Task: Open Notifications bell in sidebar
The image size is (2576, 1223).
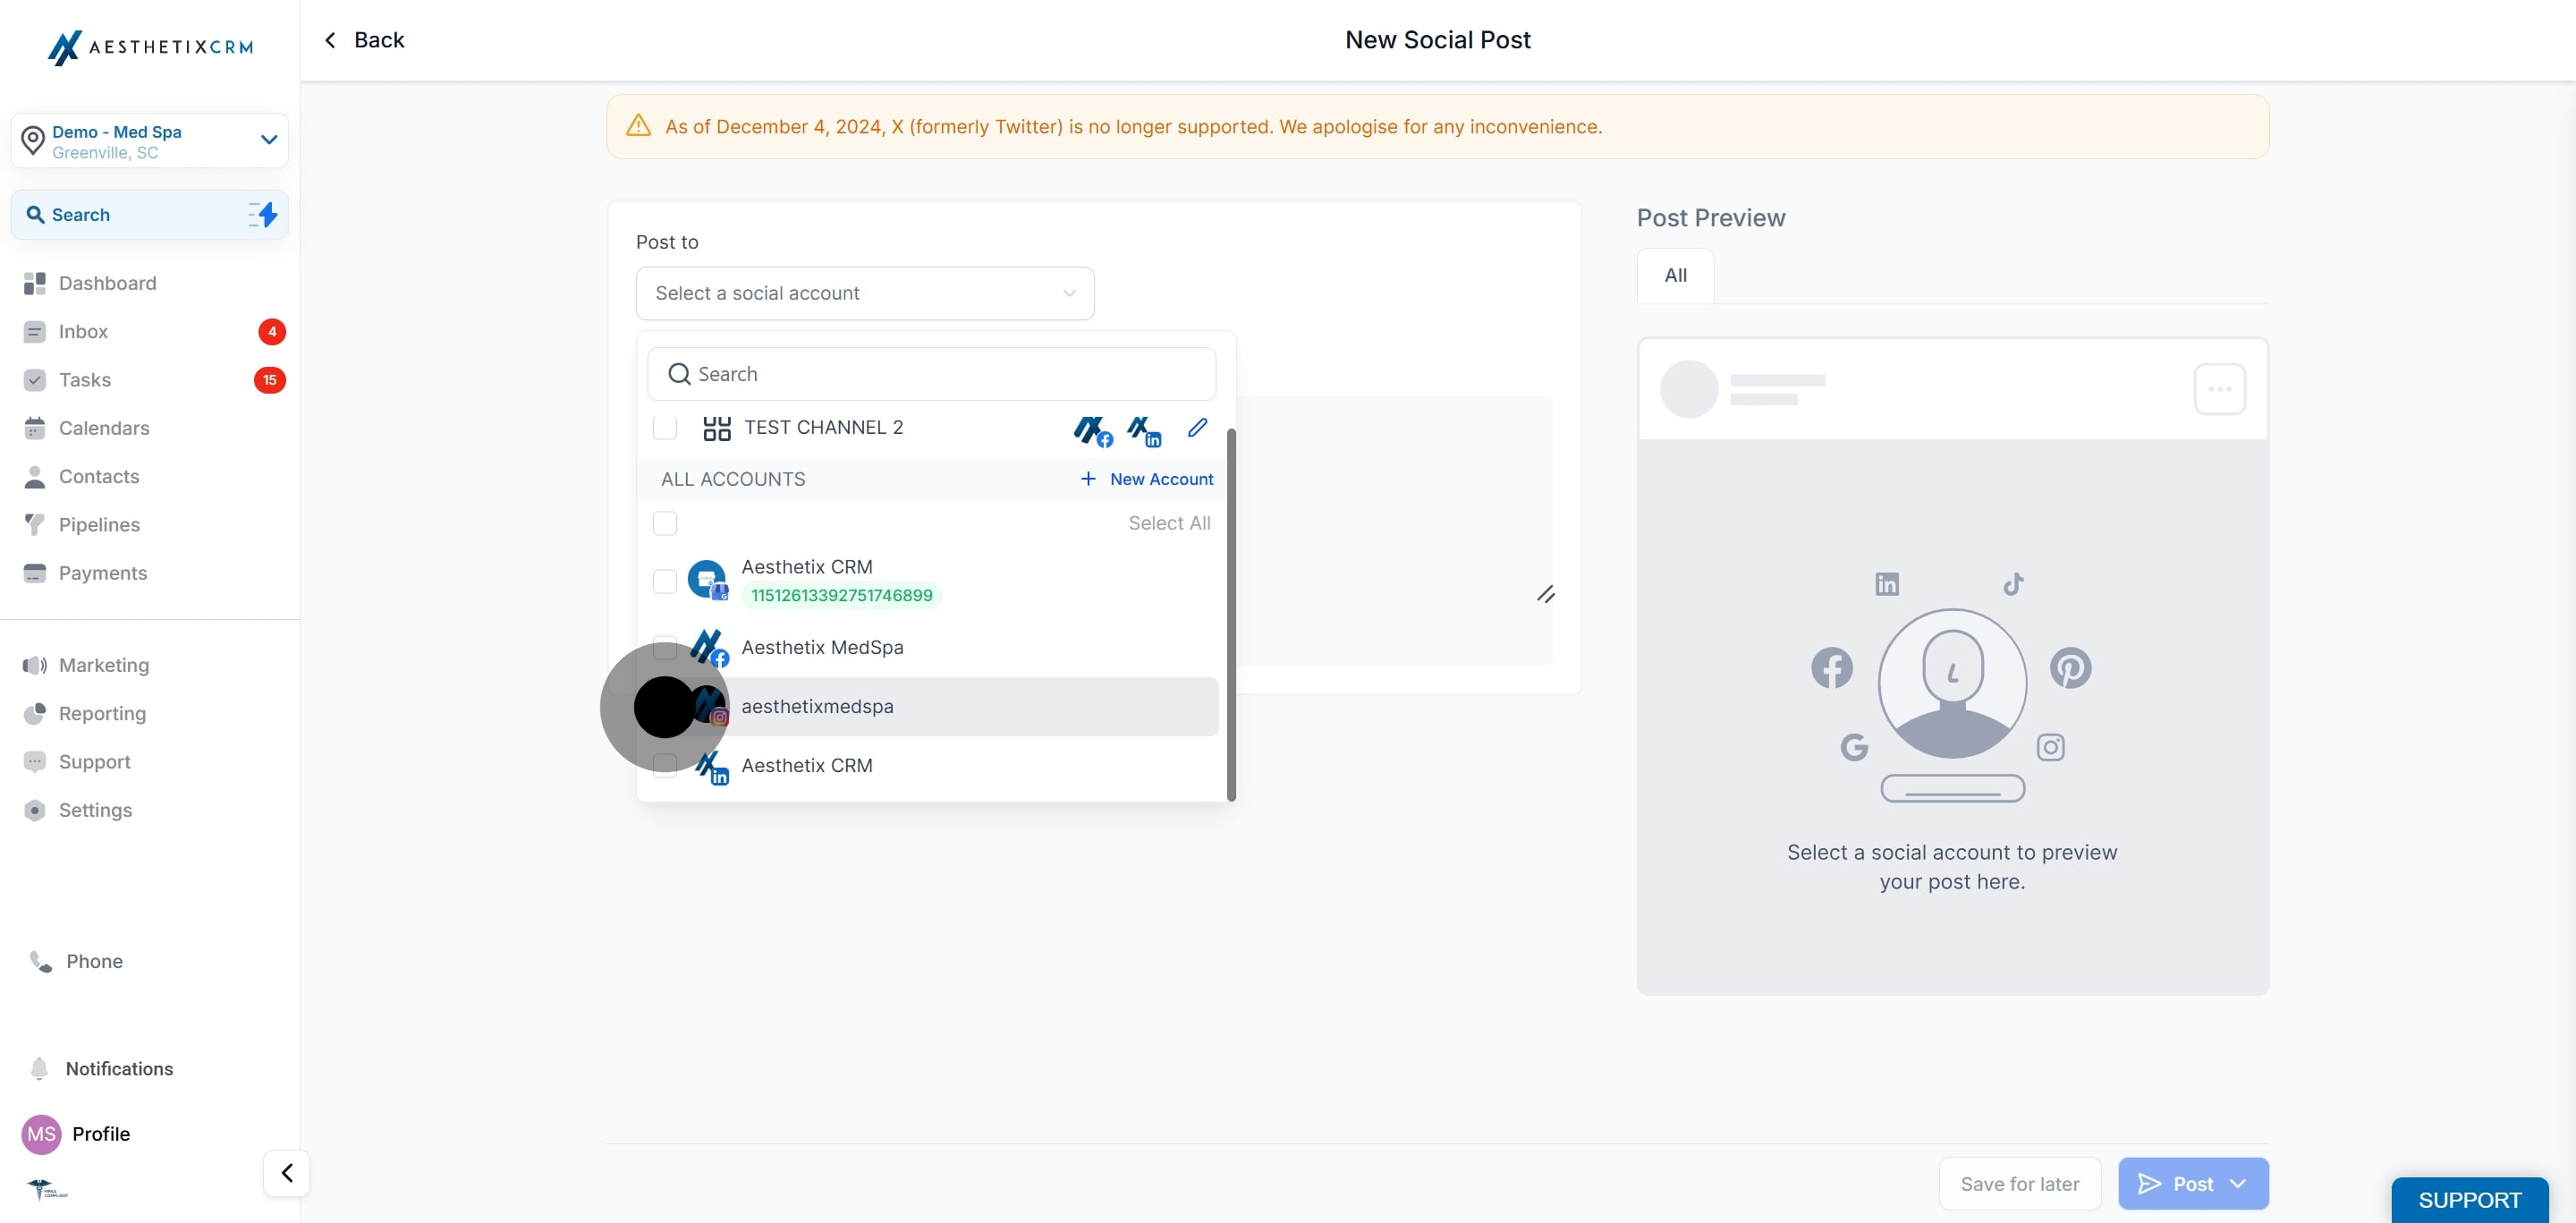Action: point(39,1068)
